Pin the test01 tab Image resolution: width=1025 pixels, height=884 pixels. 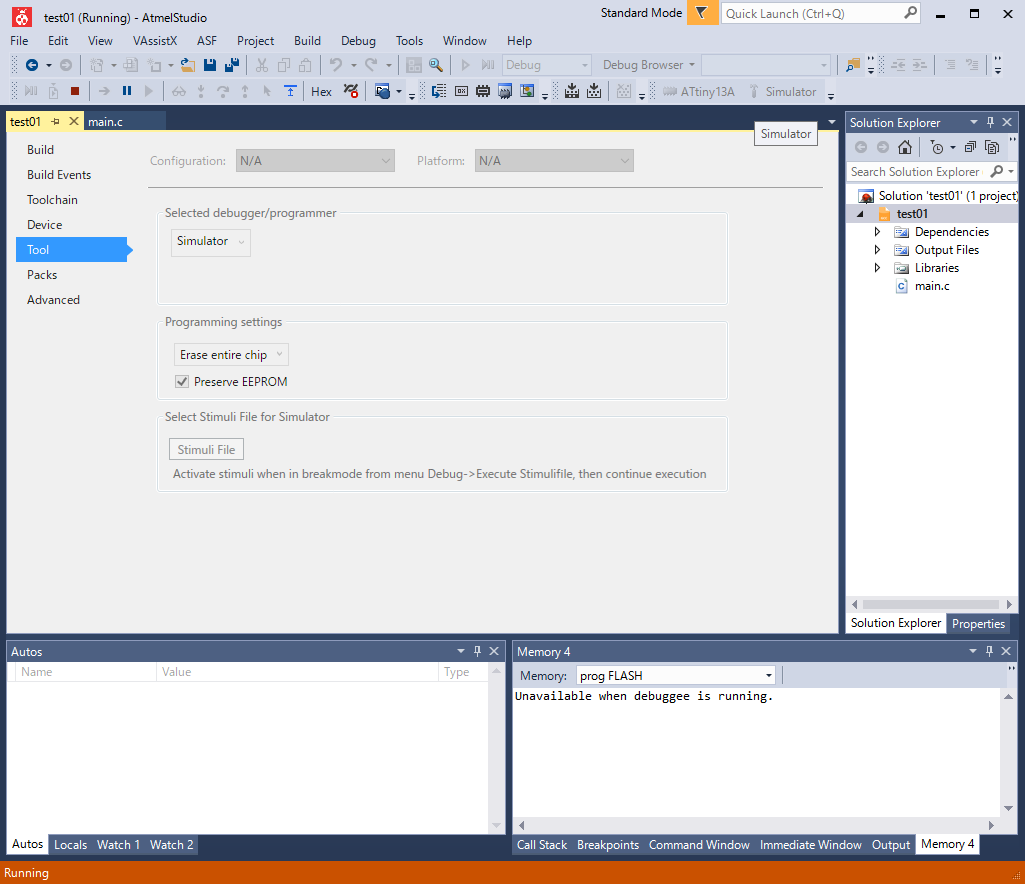56,122
